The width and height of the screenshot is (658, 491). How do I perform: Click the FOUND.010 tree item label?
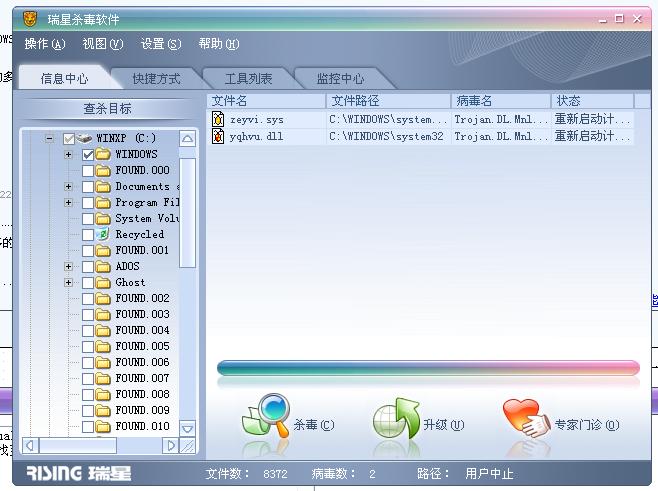point(142,426)
